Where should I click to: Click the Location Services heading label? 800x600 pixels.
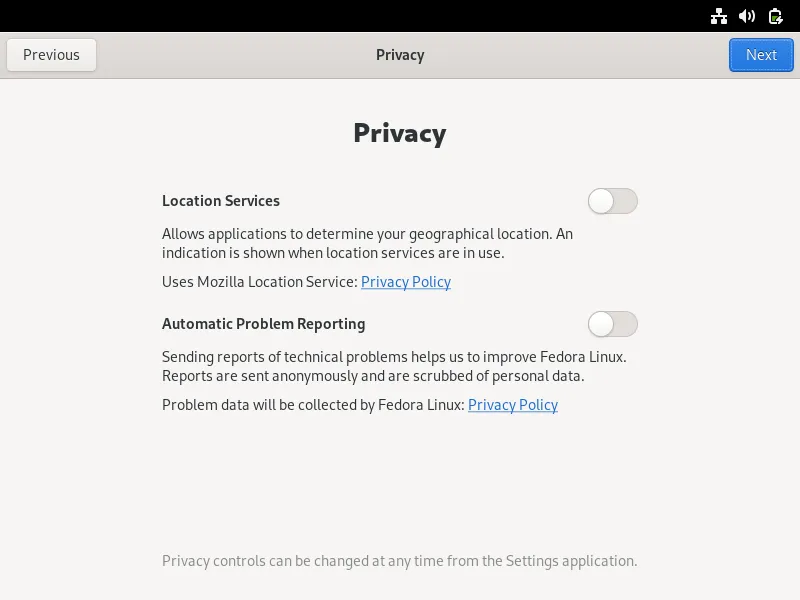coord(221,201)
